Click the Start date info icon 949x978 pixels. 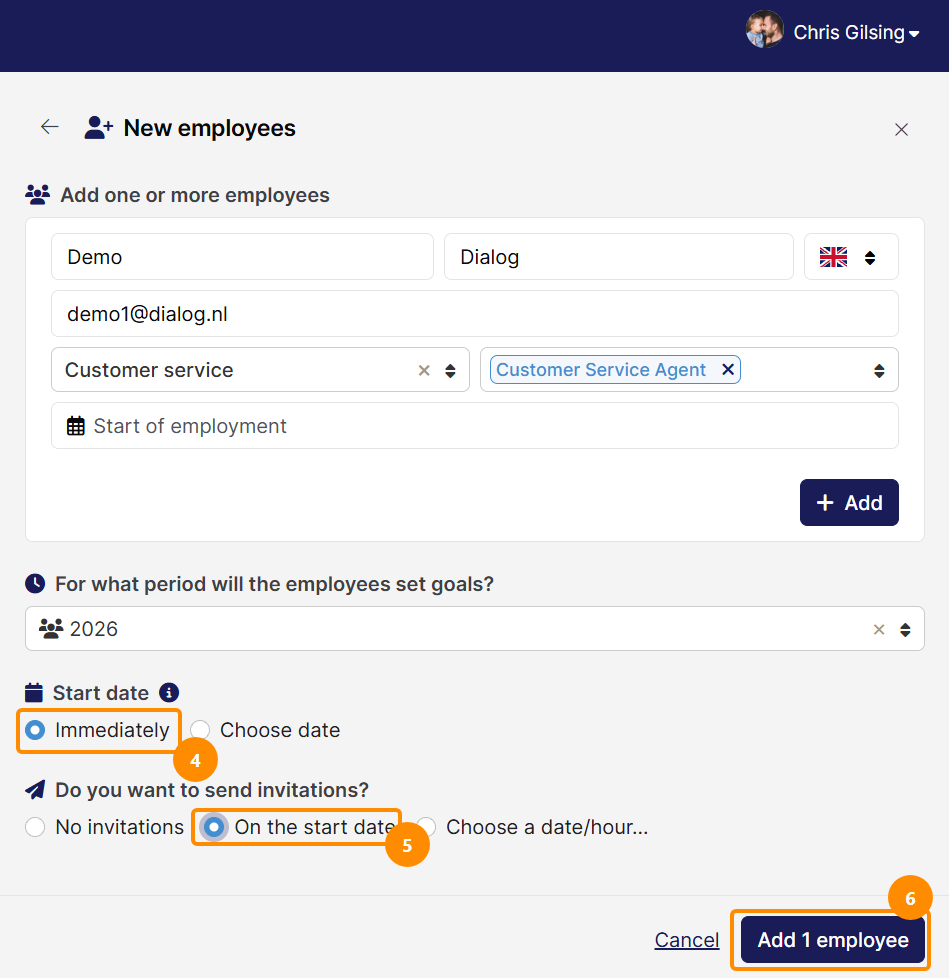169,692
